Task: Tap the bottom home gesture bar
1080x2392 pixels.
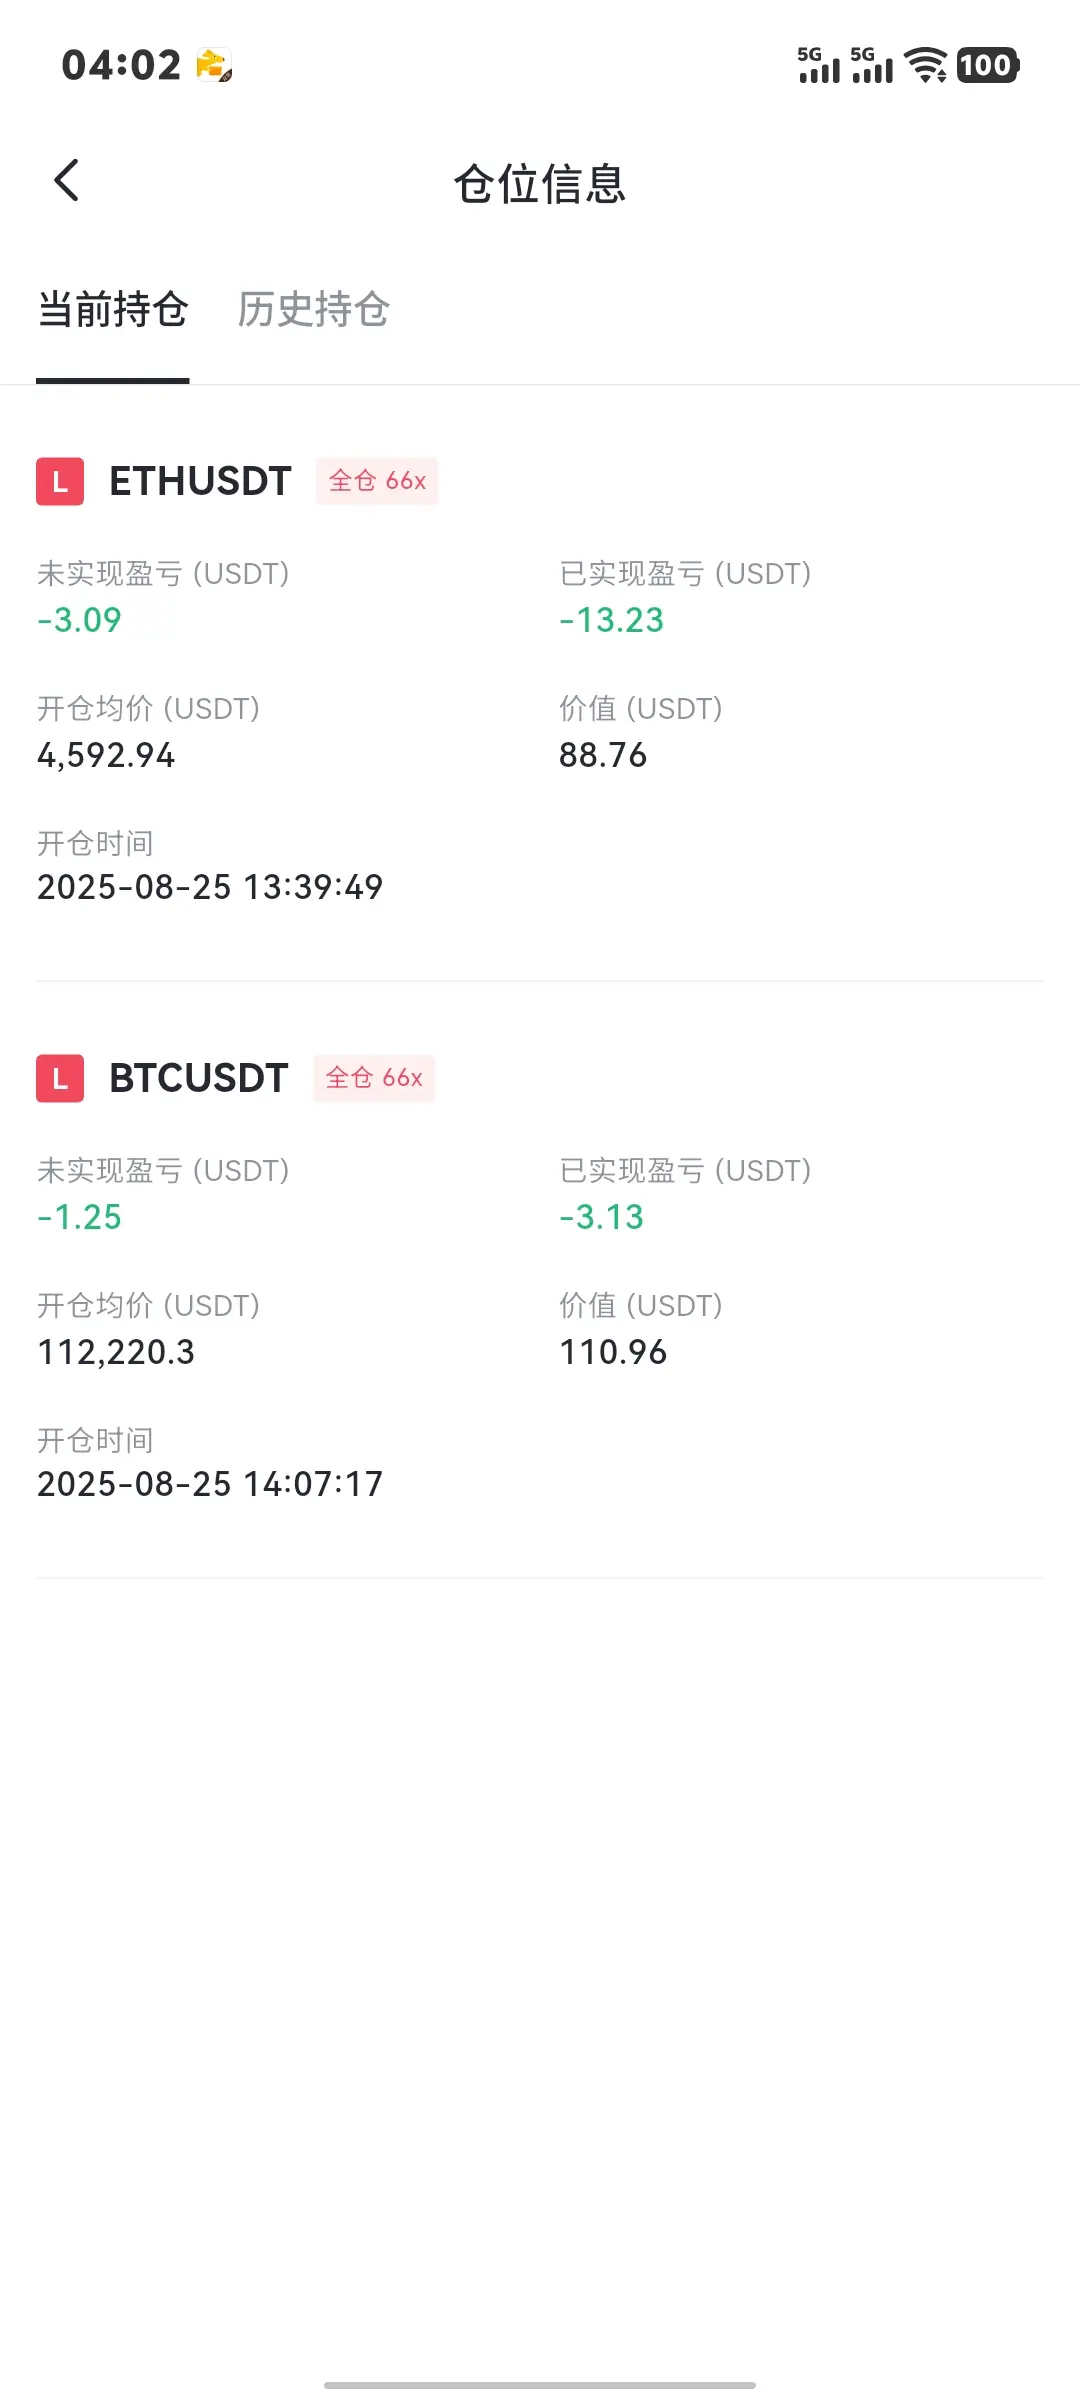Action: coord(540,2357)
